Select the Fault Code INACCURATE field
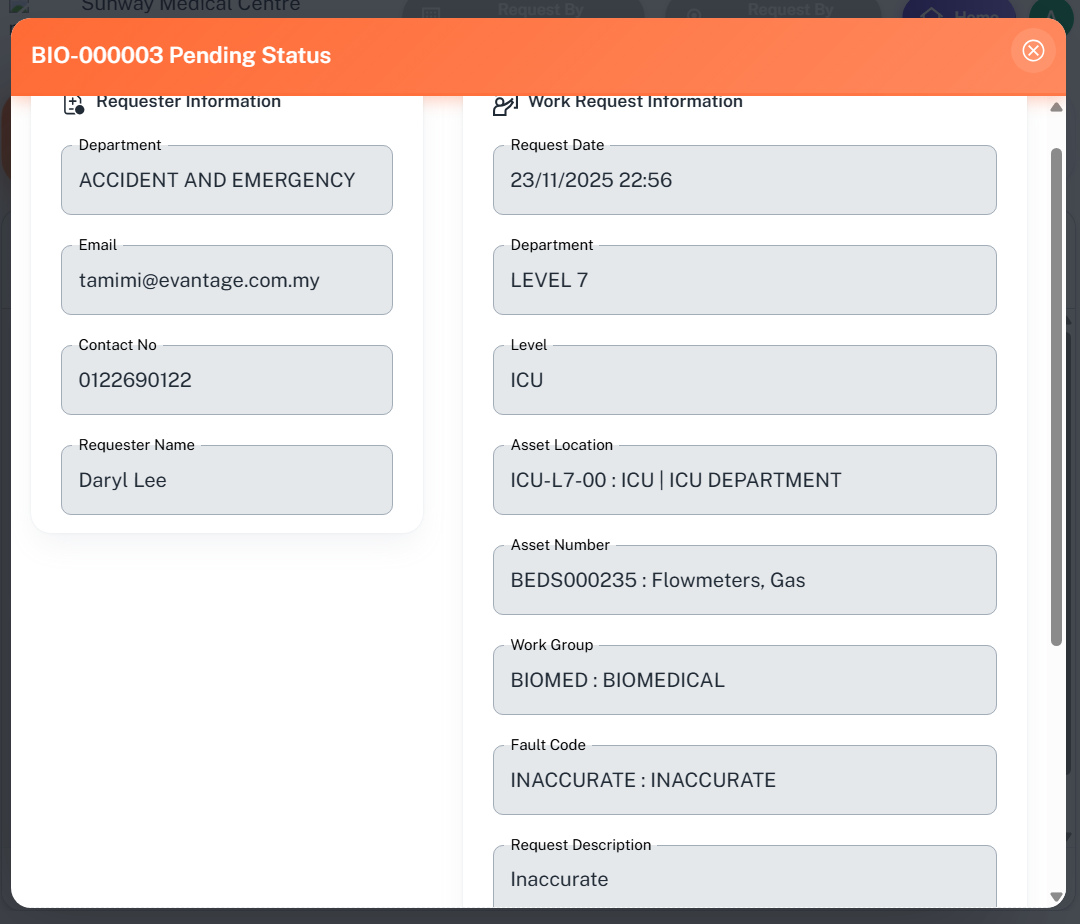 pyautogui.click(x=744, y=781)
